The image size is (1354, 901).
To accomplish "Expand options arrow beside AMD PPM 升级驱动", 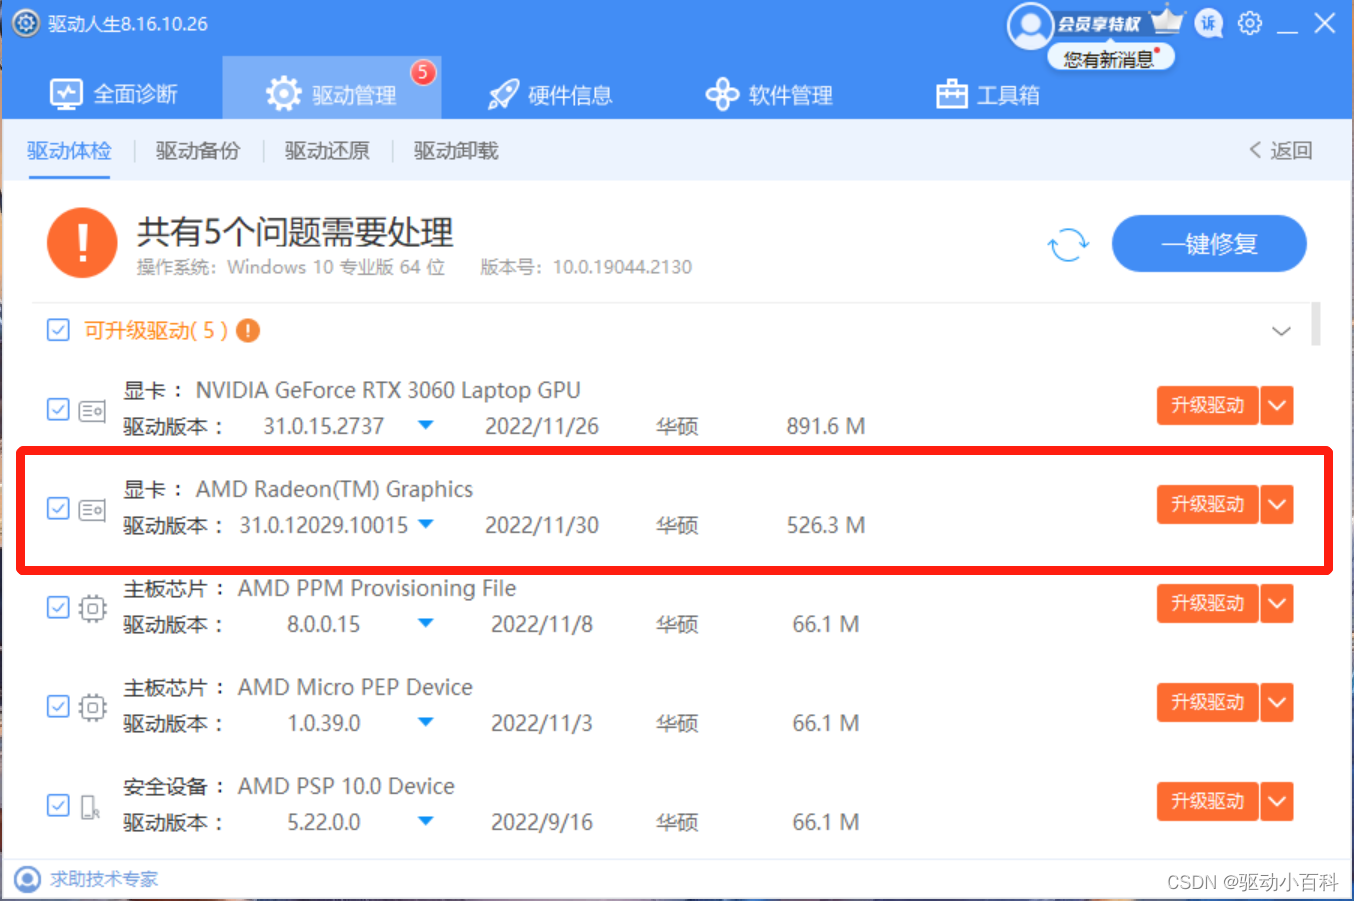I will (x=1277, y=603).
